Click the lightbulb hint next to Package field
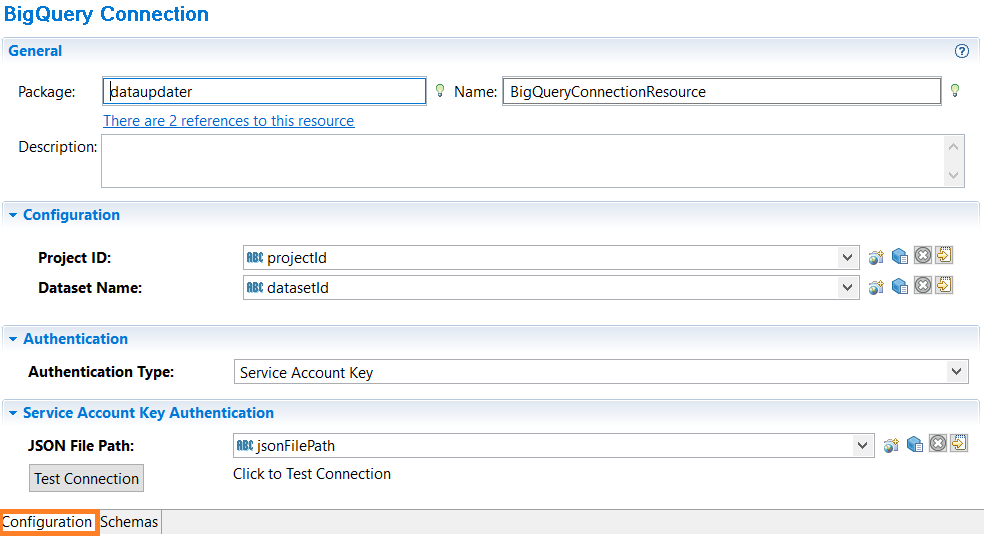The image size is (984, 536). (x=440, y=91)
